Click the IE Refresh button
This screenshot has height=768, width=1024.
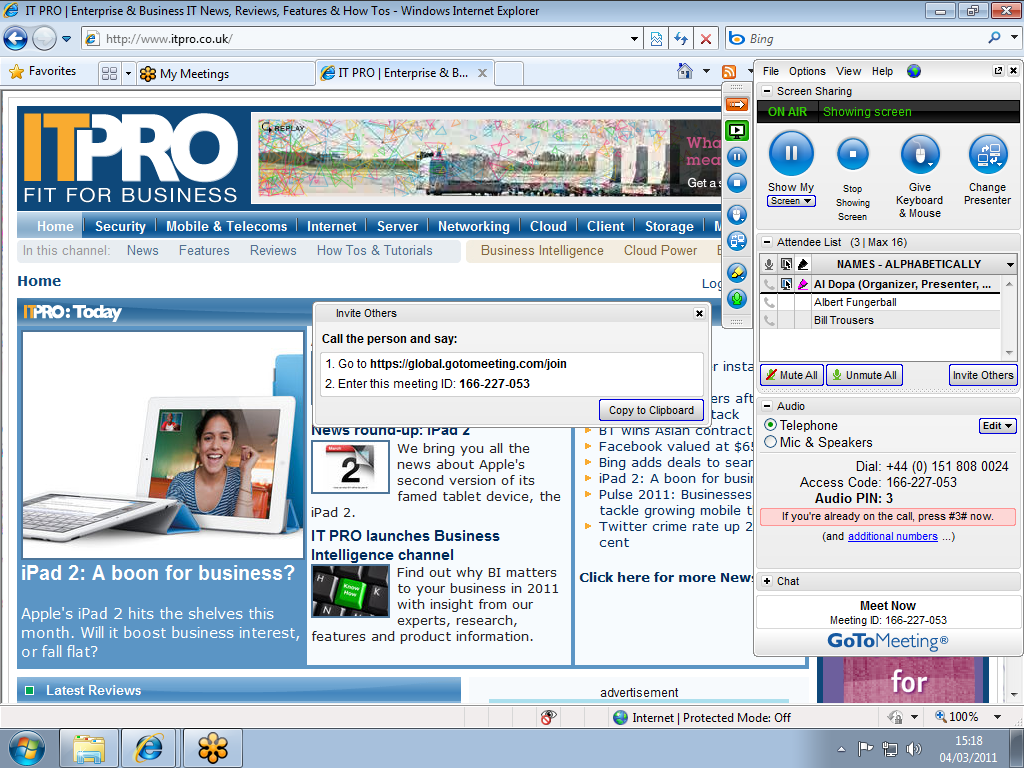[x=681, y=39]
